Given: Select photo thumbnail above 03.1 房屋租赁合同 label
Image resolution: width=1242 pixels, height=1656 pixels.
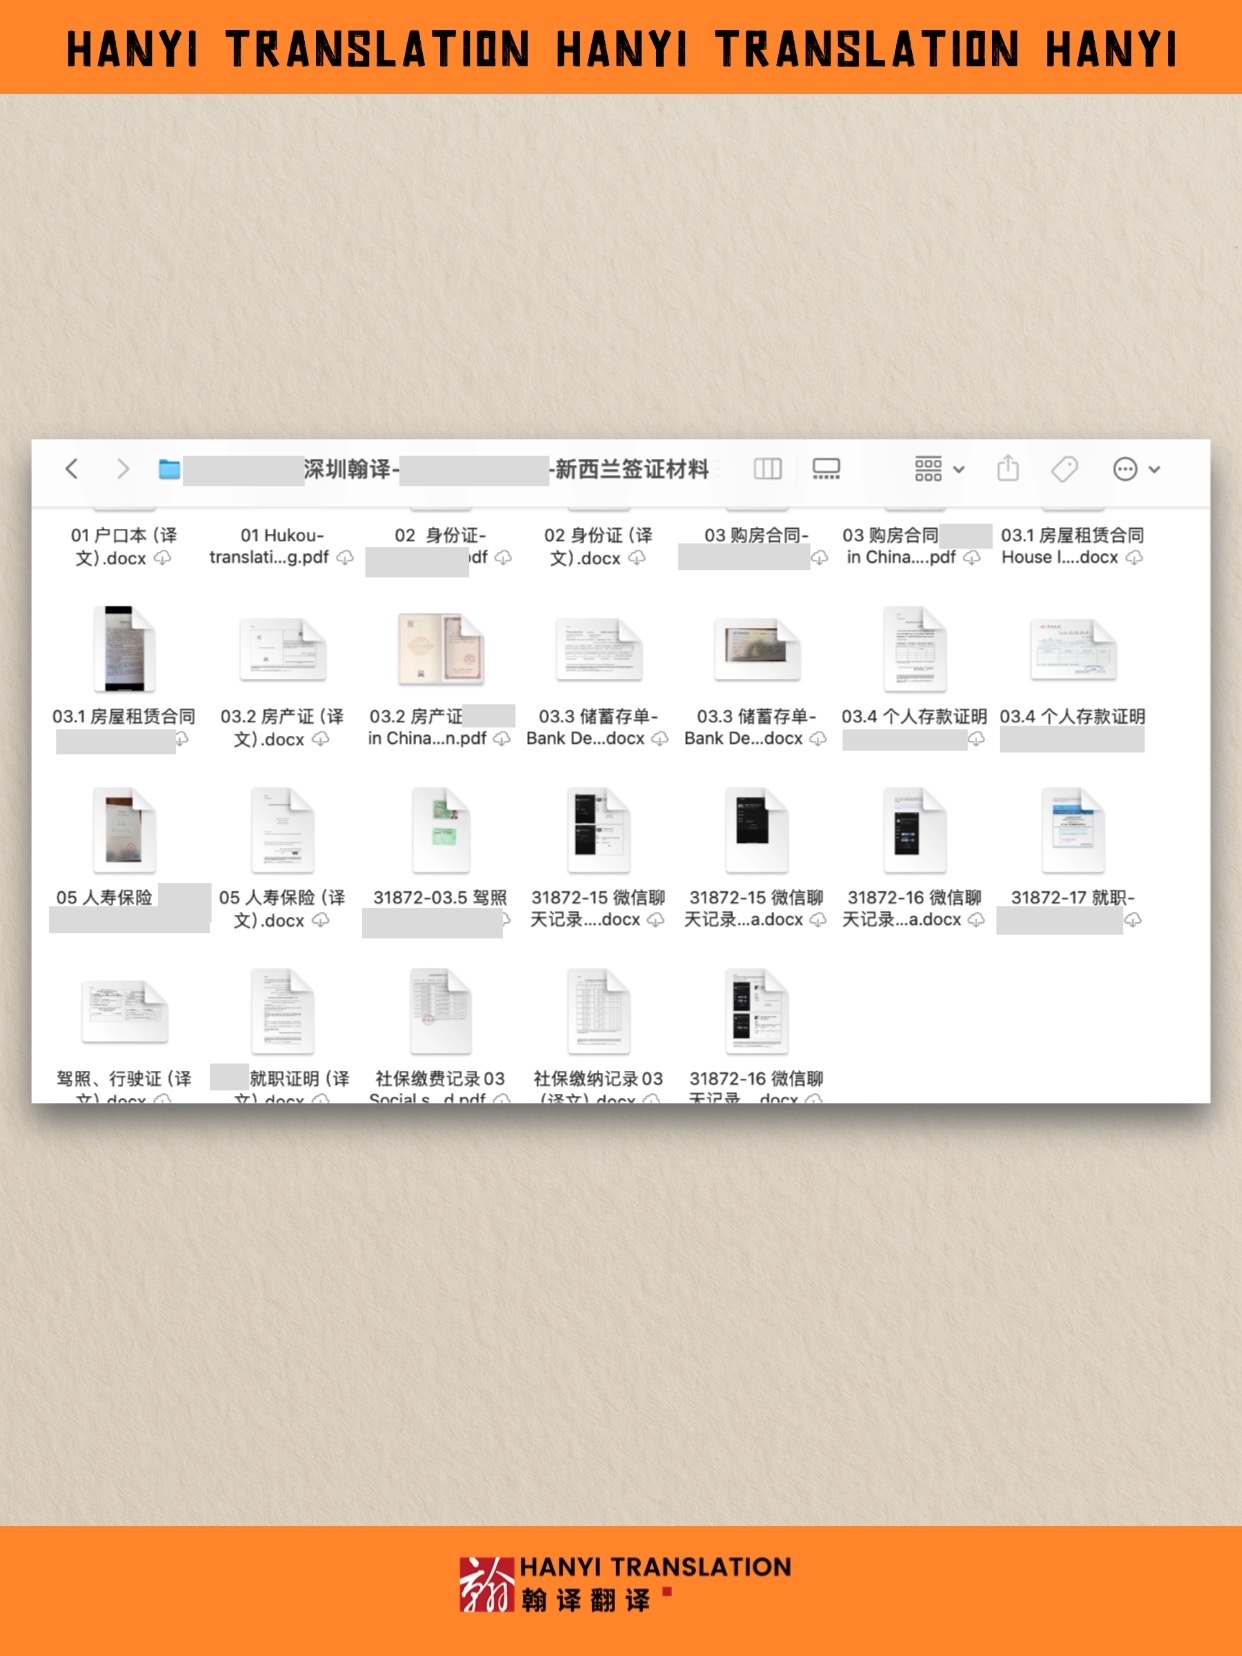Looking at the screenshot, I should [x=124, y=650].
